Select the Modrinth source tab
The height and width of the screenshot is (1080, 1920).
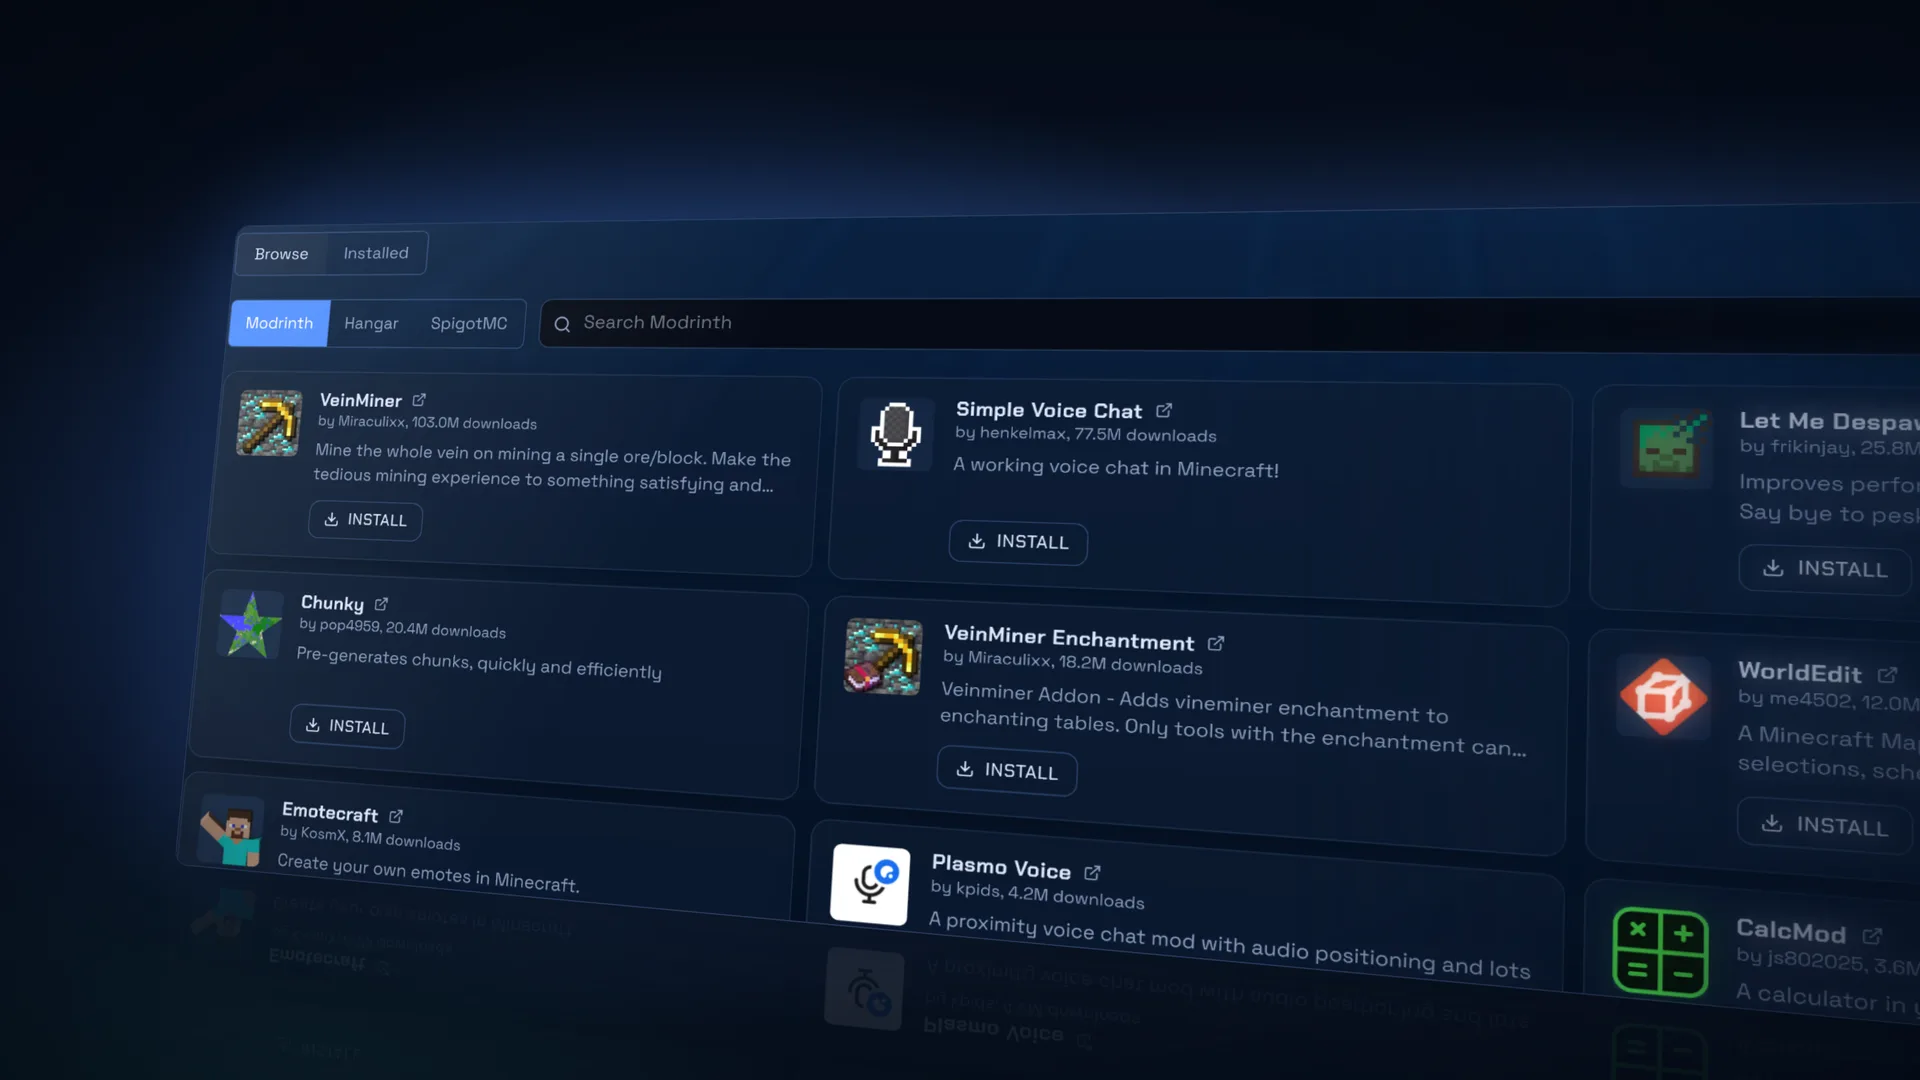tap(279, 323)
